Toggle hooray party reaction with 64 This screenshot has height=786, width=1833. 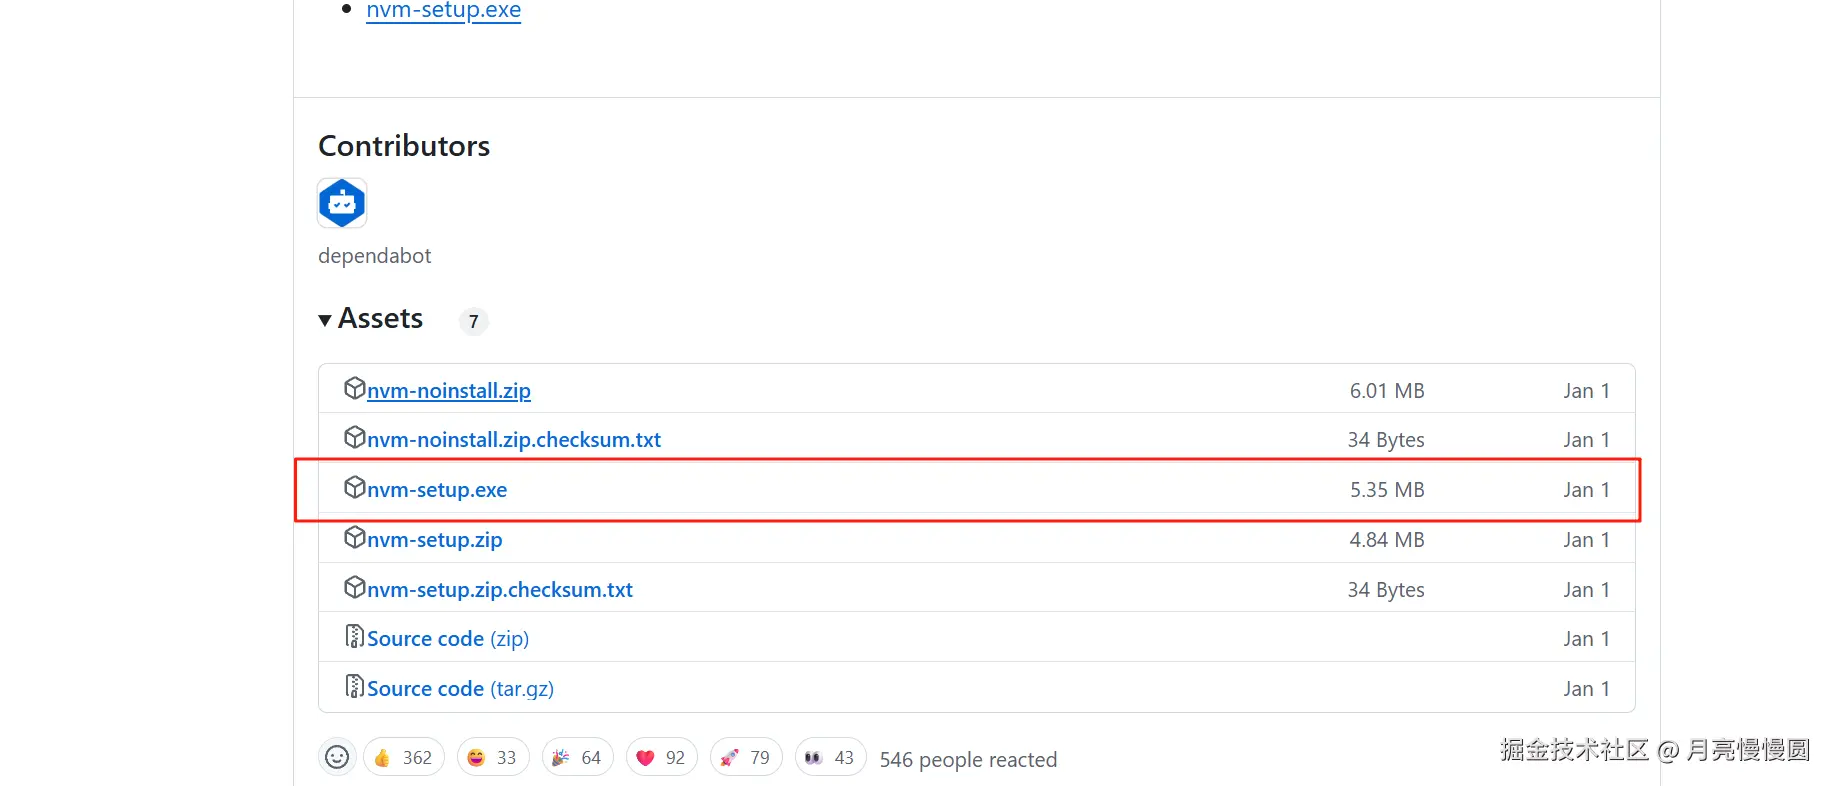(x=577, y=758)
